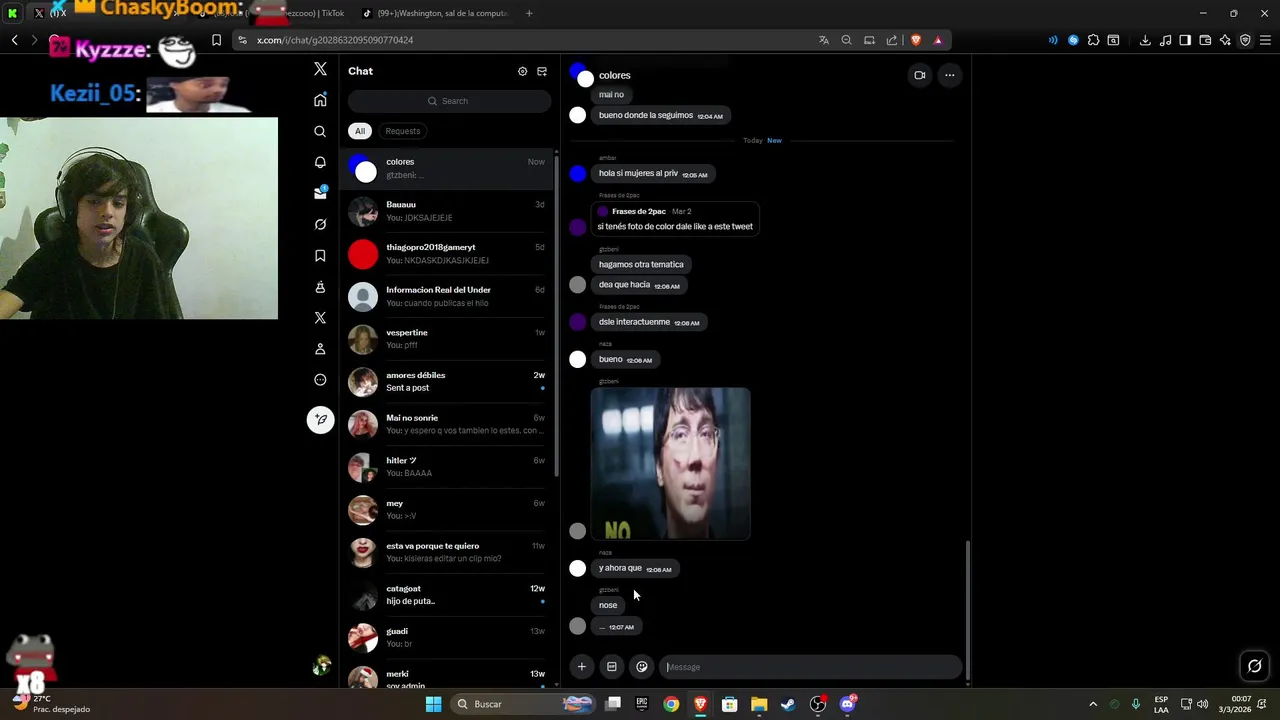Click the X logo at sidebar top
The height and width of the screenshot is (720, 1280).
[320, 69]
